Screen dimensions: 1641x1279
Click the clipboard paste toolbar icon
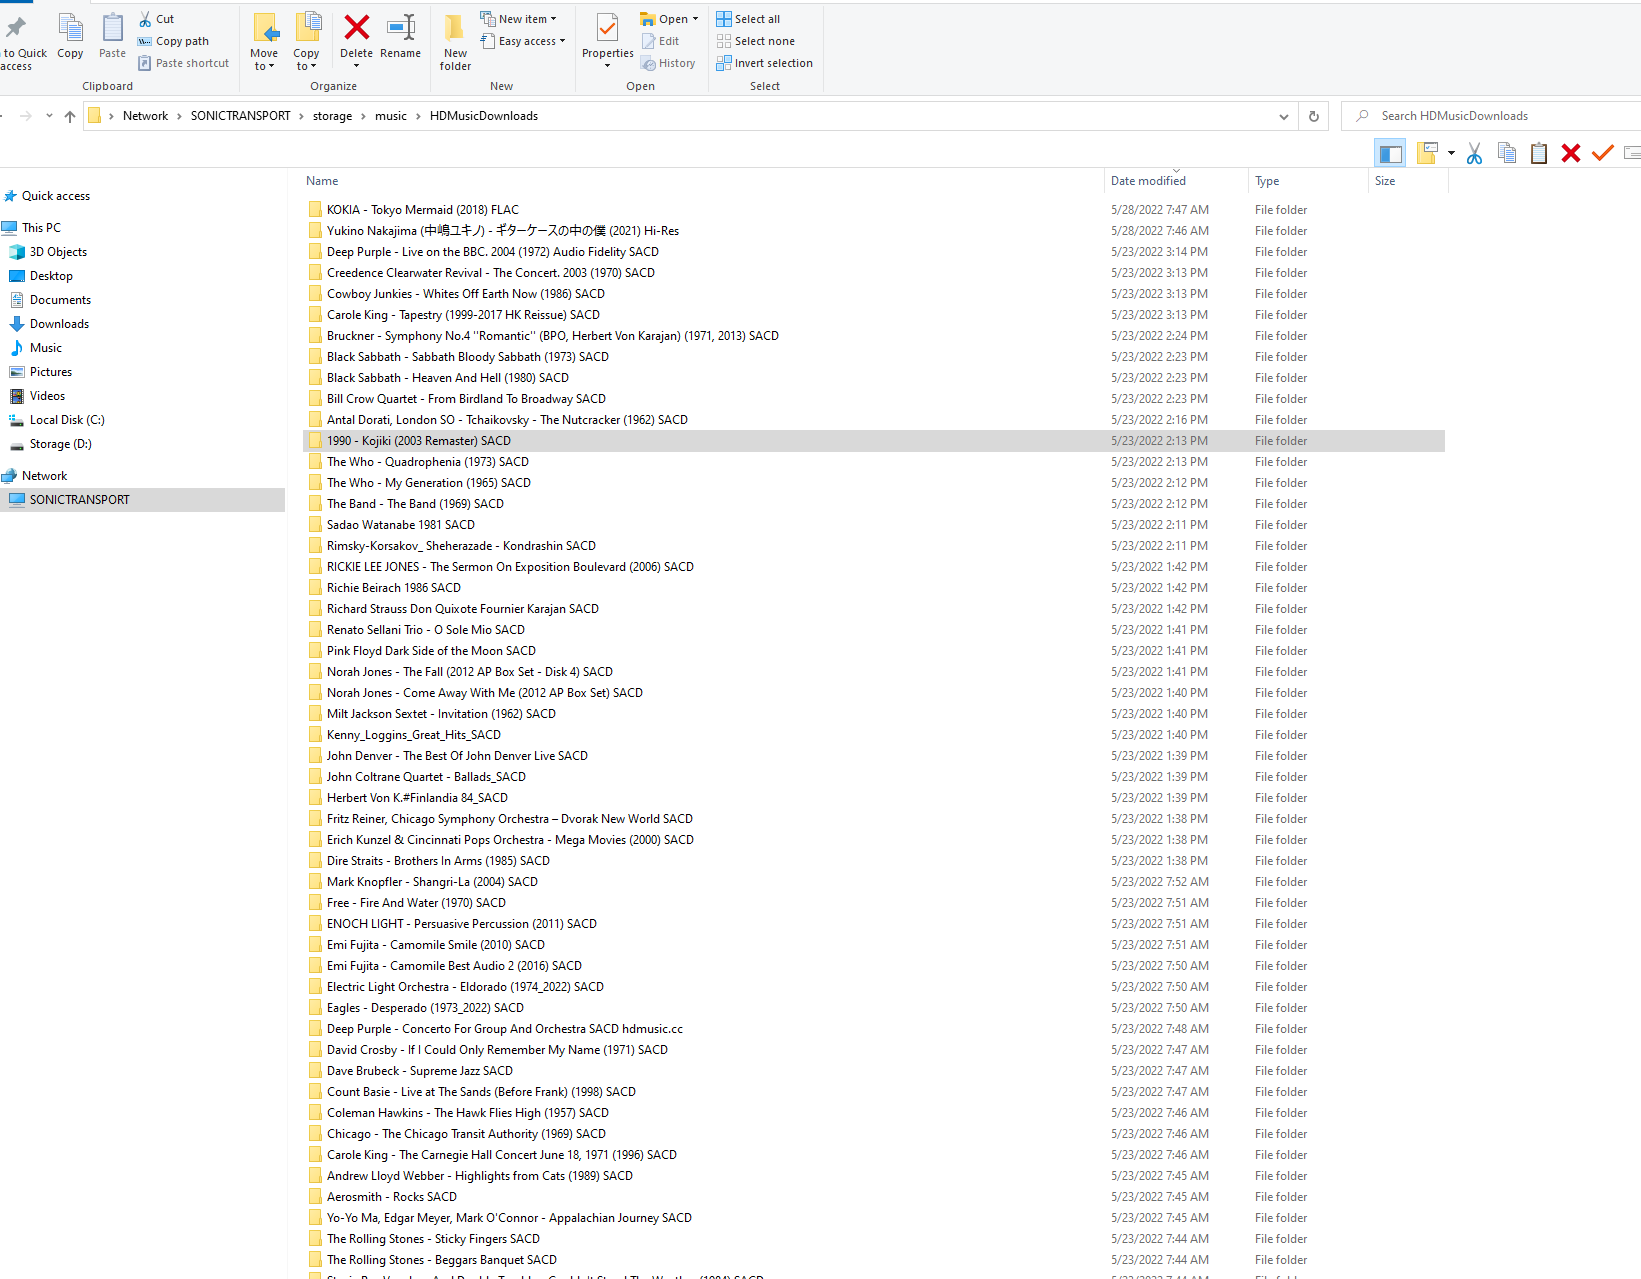tap(1539, 153)
